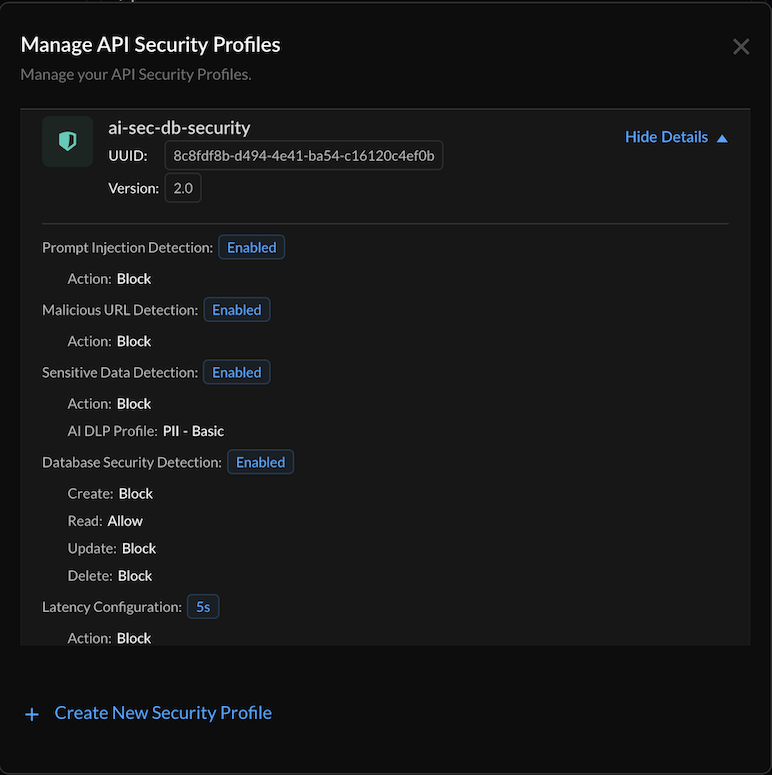The image size is (772, 775).
Task: Click the PII - Basic DLP profile value
Action: pos(193,431)
